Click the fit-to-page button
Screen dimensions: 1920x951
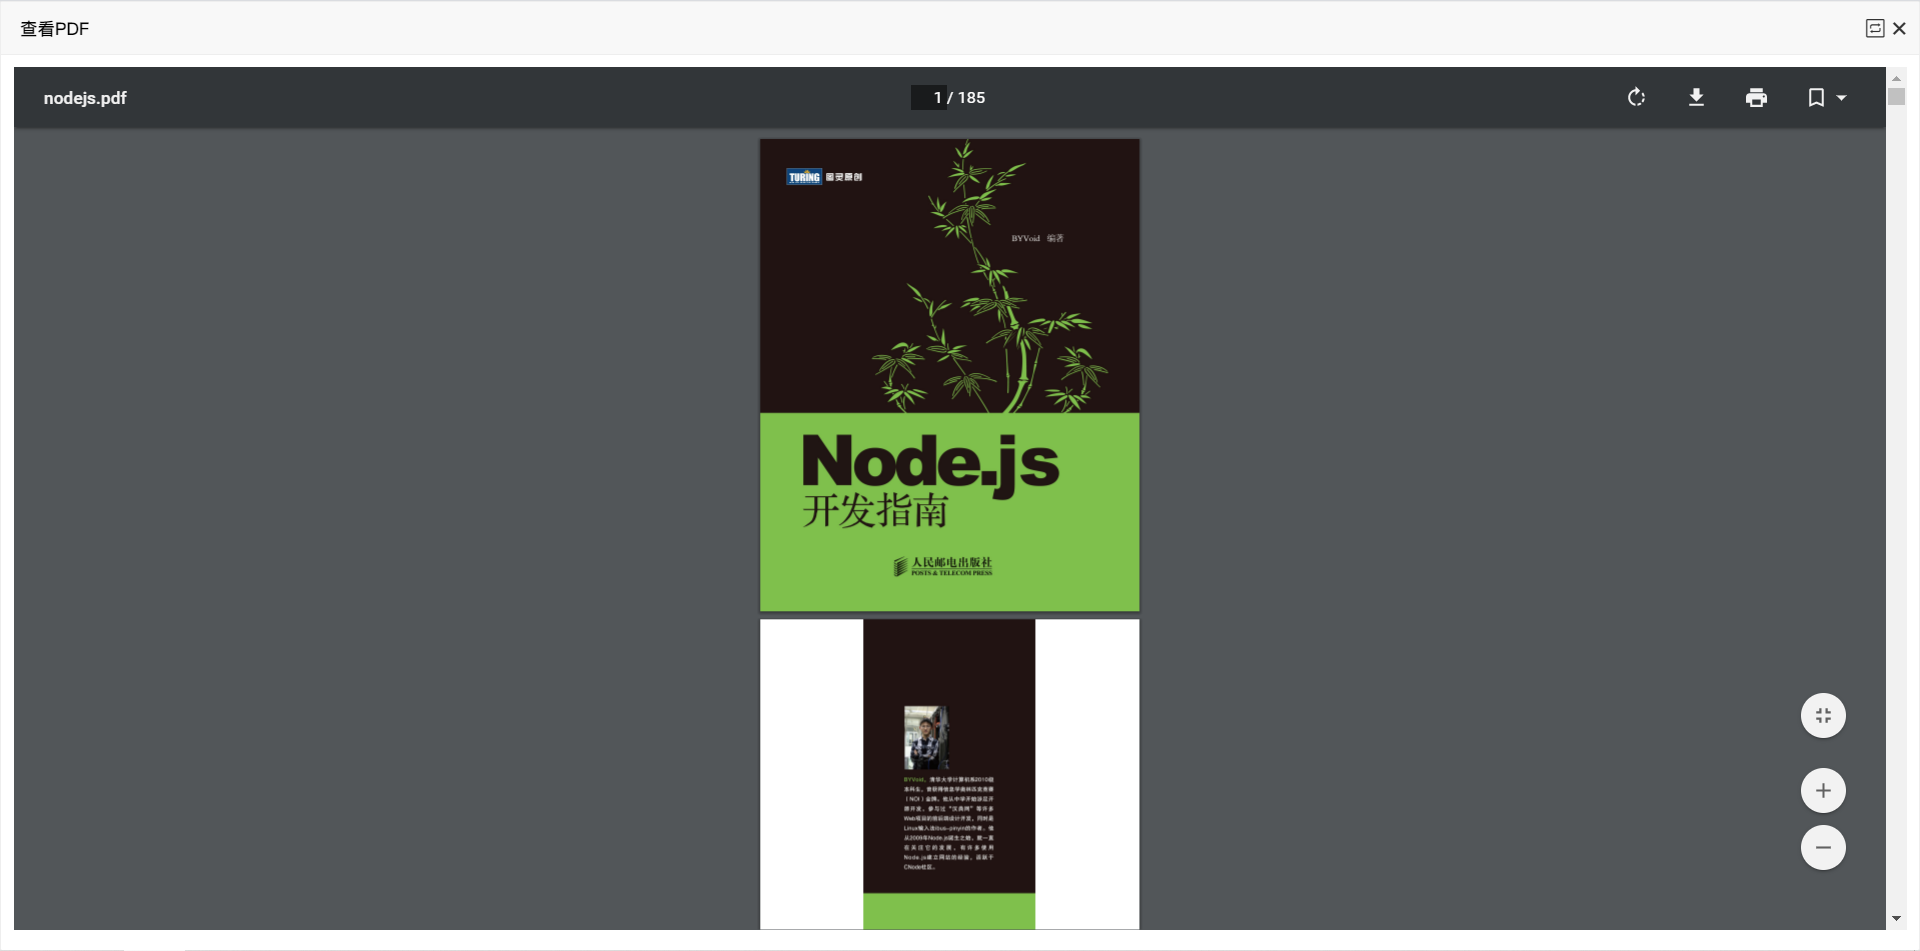1823,716
